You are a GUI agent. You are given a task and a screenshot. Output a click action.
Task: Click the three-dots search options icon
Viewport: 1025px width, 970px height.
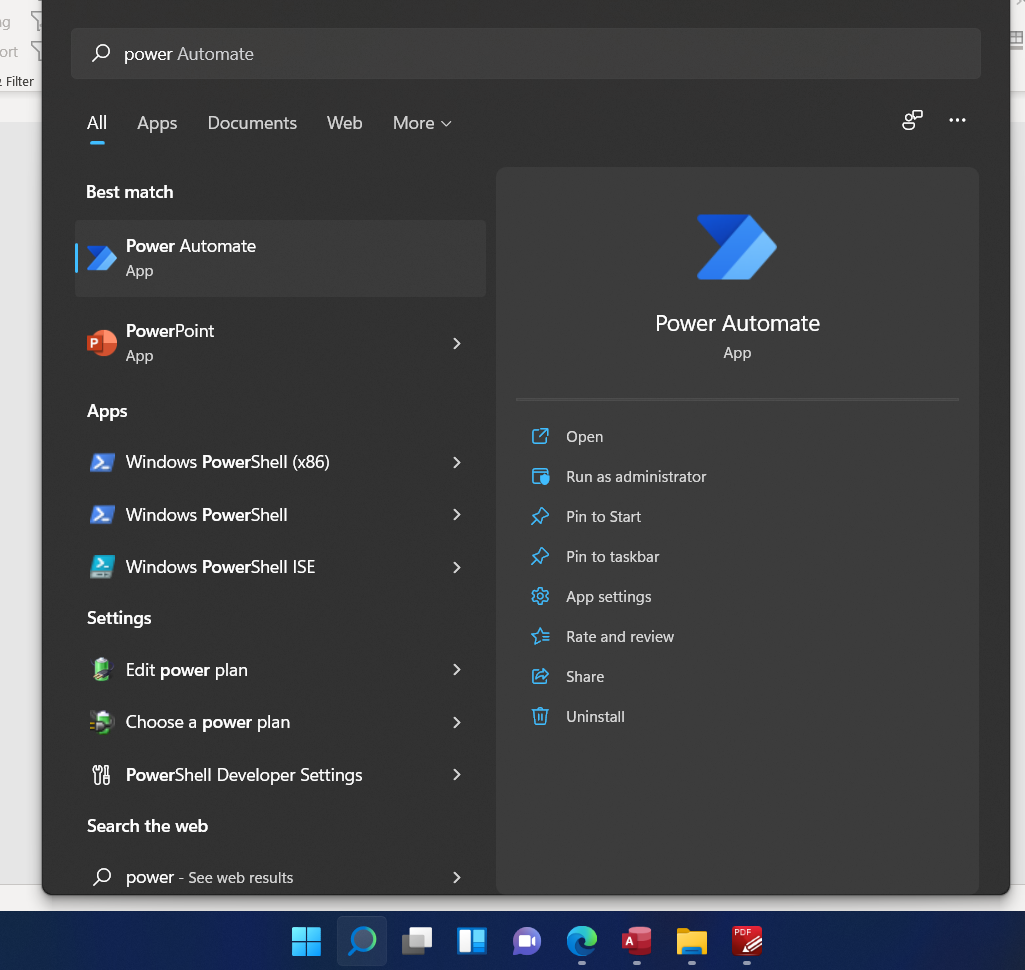tap(957, 121)
